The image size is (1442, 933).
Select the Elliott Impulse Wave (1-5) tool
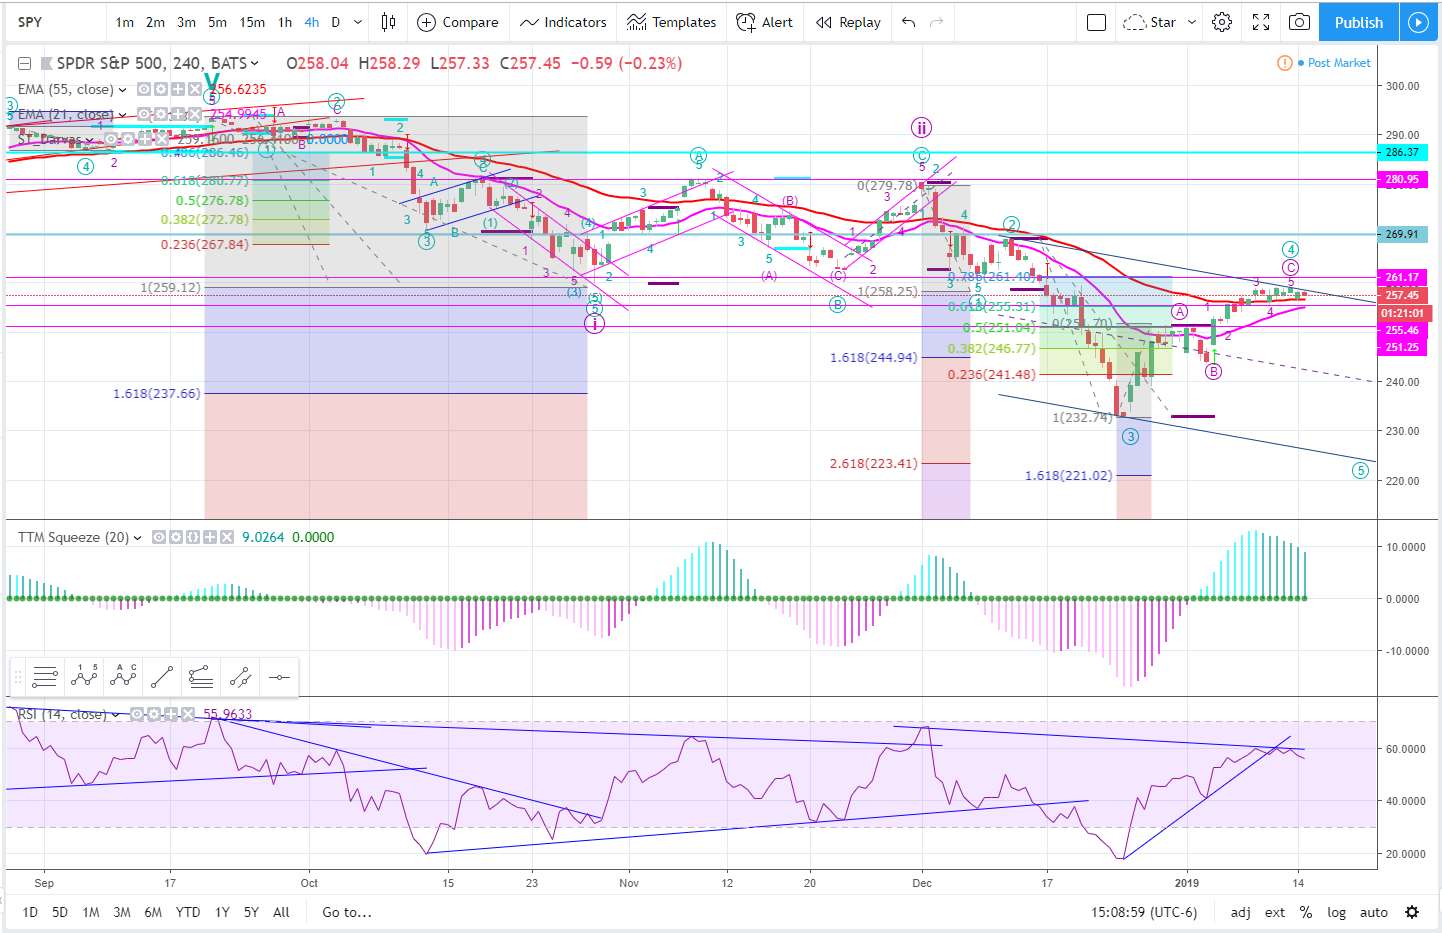pos(84,678)
